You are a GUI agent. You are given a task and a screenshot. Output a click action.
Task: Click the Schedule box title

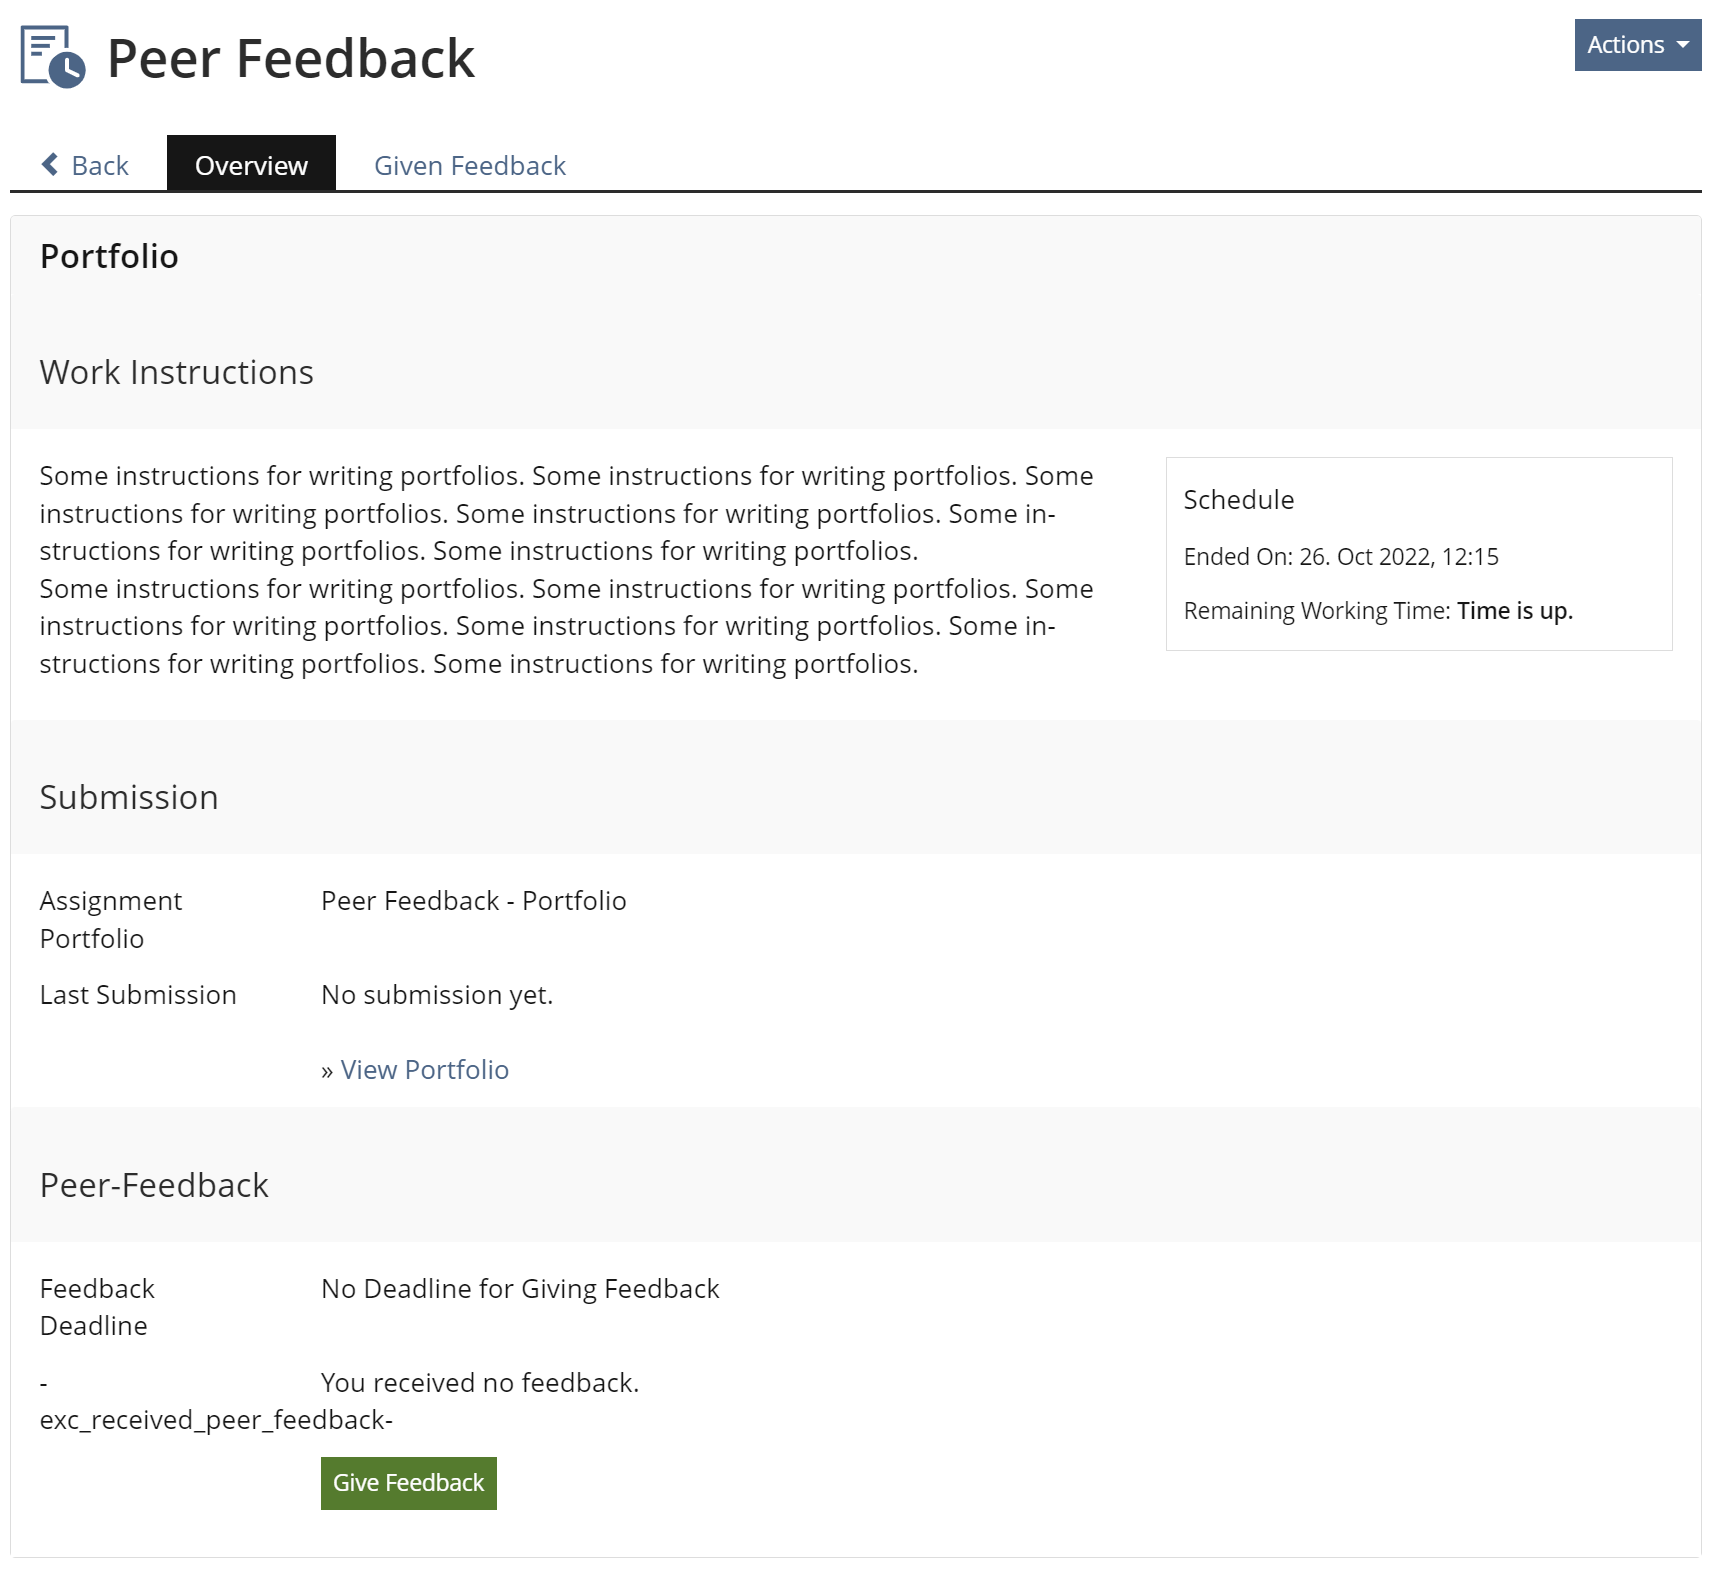tap(1238, 500)
